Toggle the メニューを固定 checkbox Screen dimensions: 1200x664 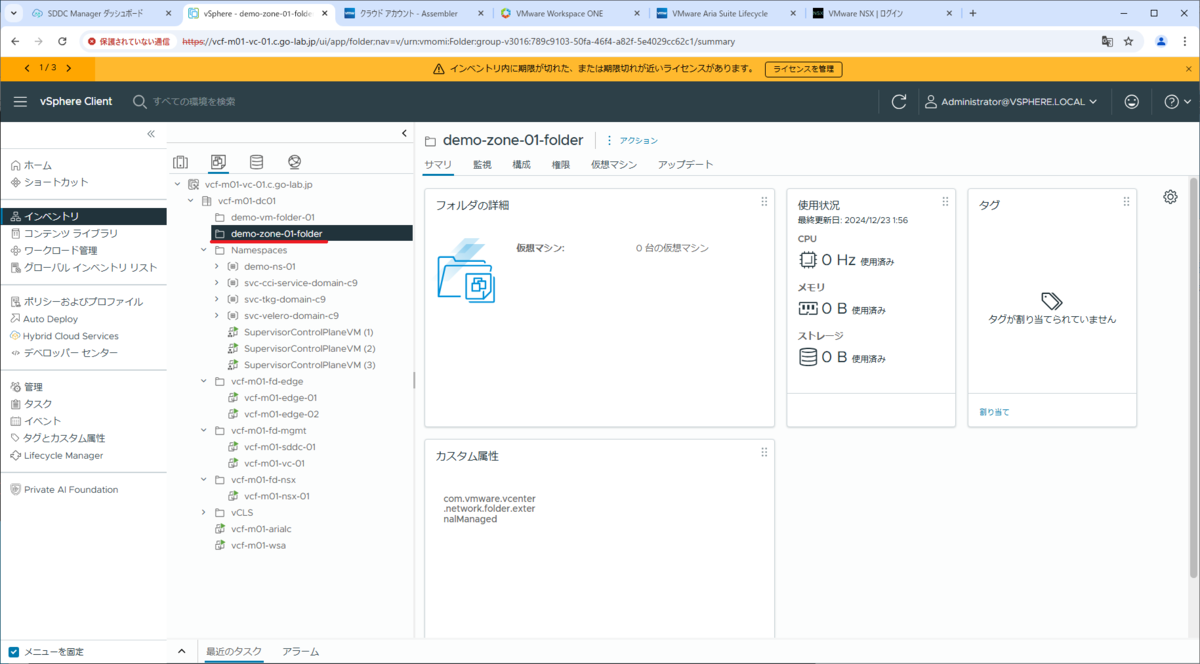click(x=14, y=652)
